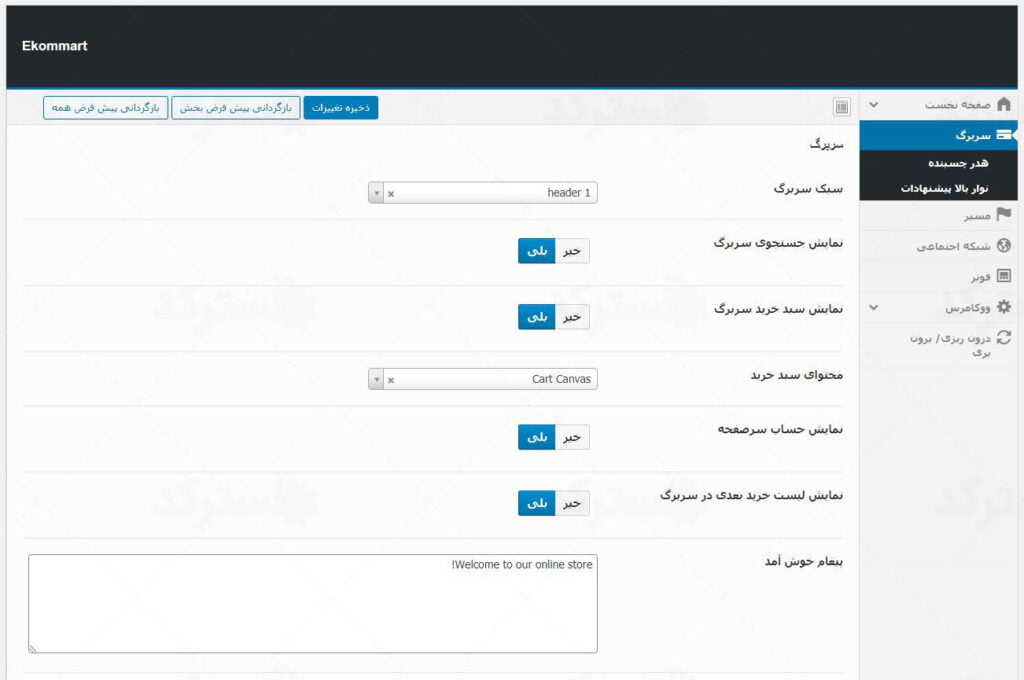Open the سبک سربرگ dropdown arrow
This screenshot has width=1024, height=680.
[376, 193]
